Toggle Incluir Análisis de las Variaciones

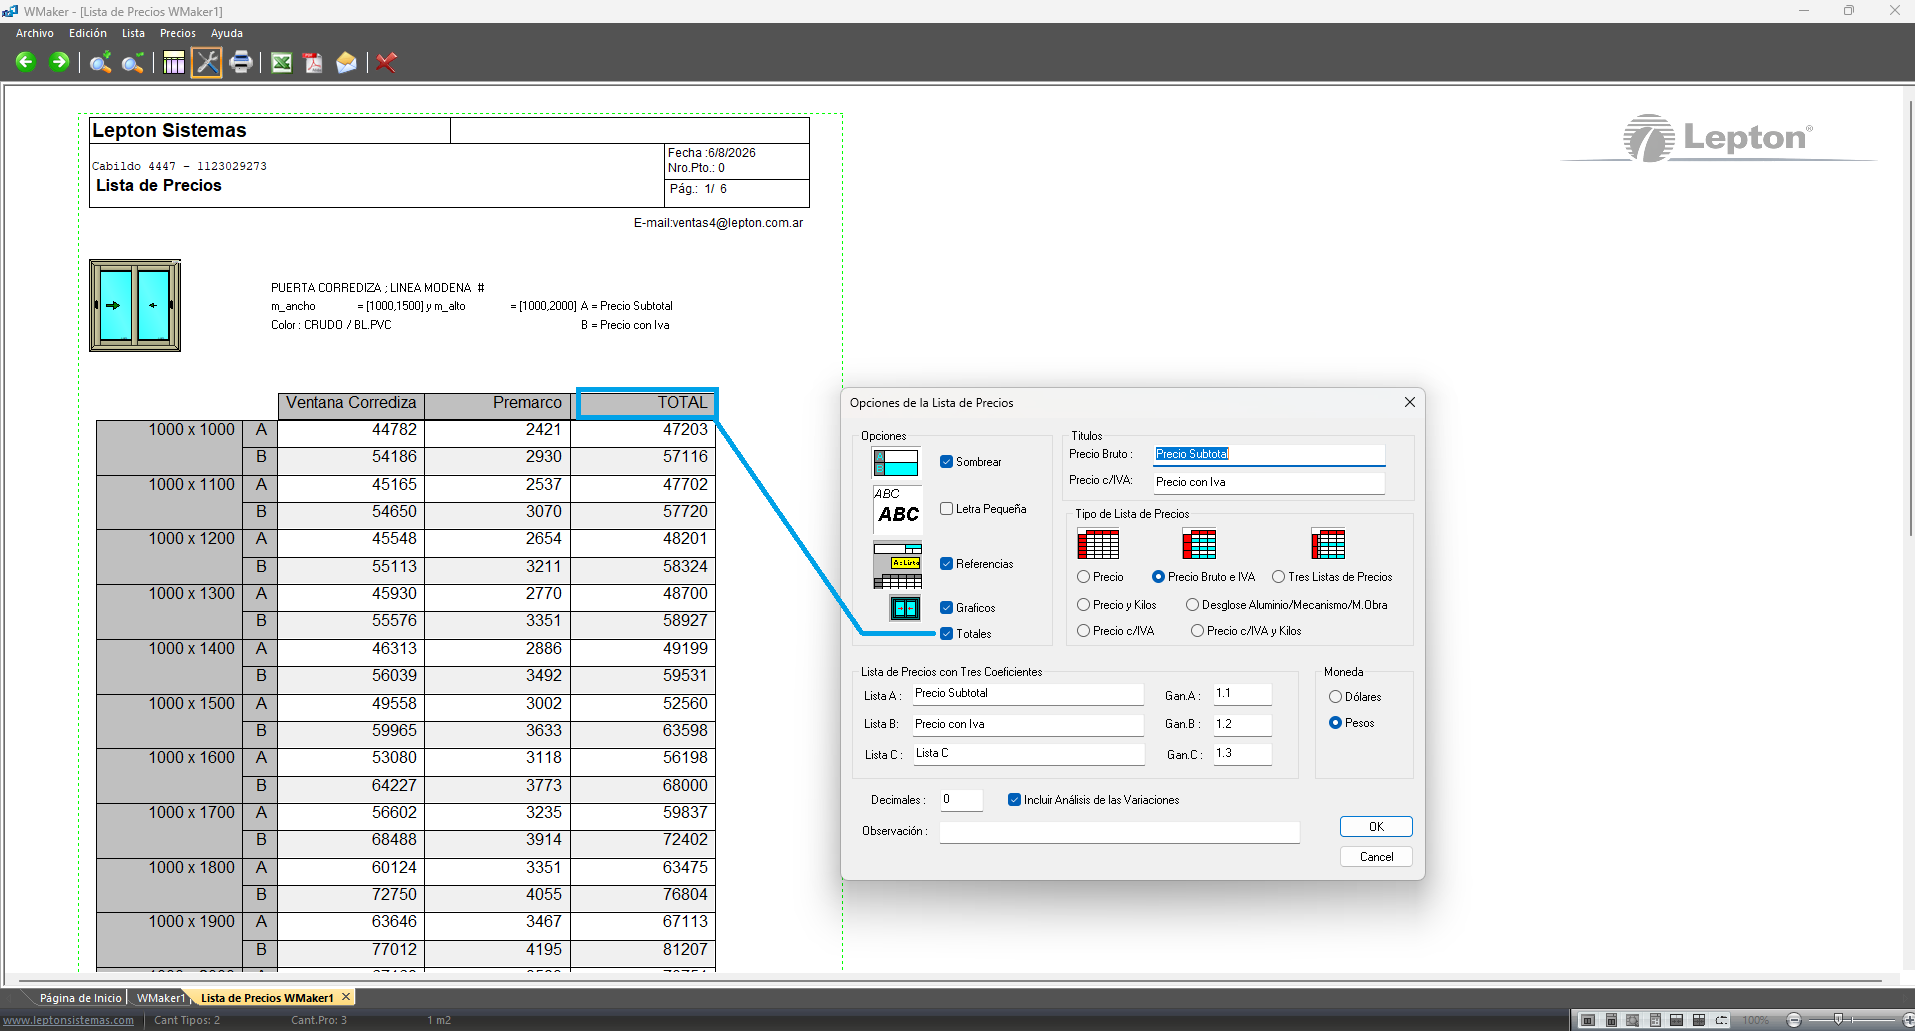[x=1014, y=800]
